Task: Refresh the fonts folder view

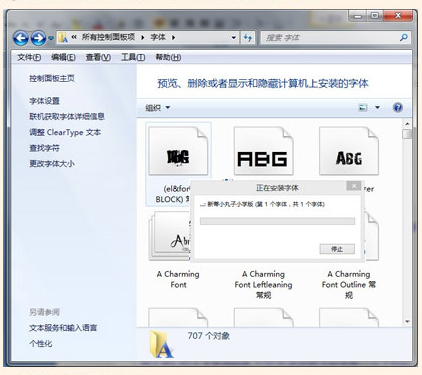Action: [248, 38]
